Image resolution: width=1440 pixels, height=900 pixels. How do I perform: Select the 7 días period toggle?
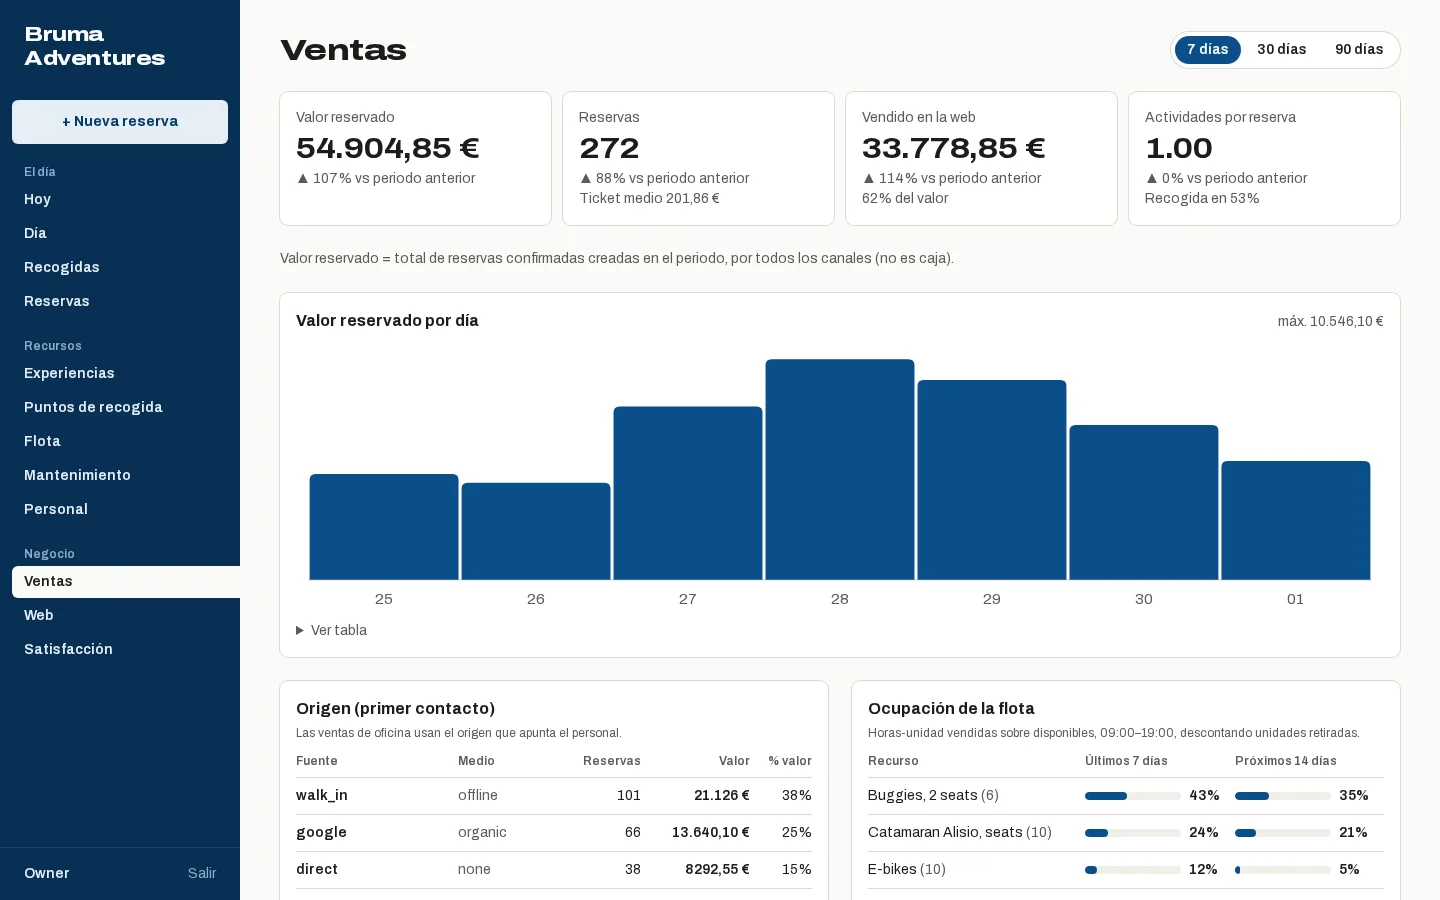click(x=1208, y=50)
